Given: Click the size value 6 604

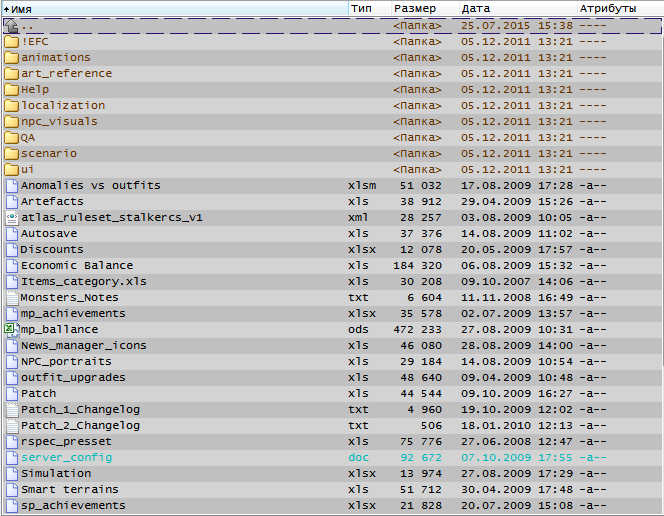Looking at the screenshot, I should click(424, 298).
